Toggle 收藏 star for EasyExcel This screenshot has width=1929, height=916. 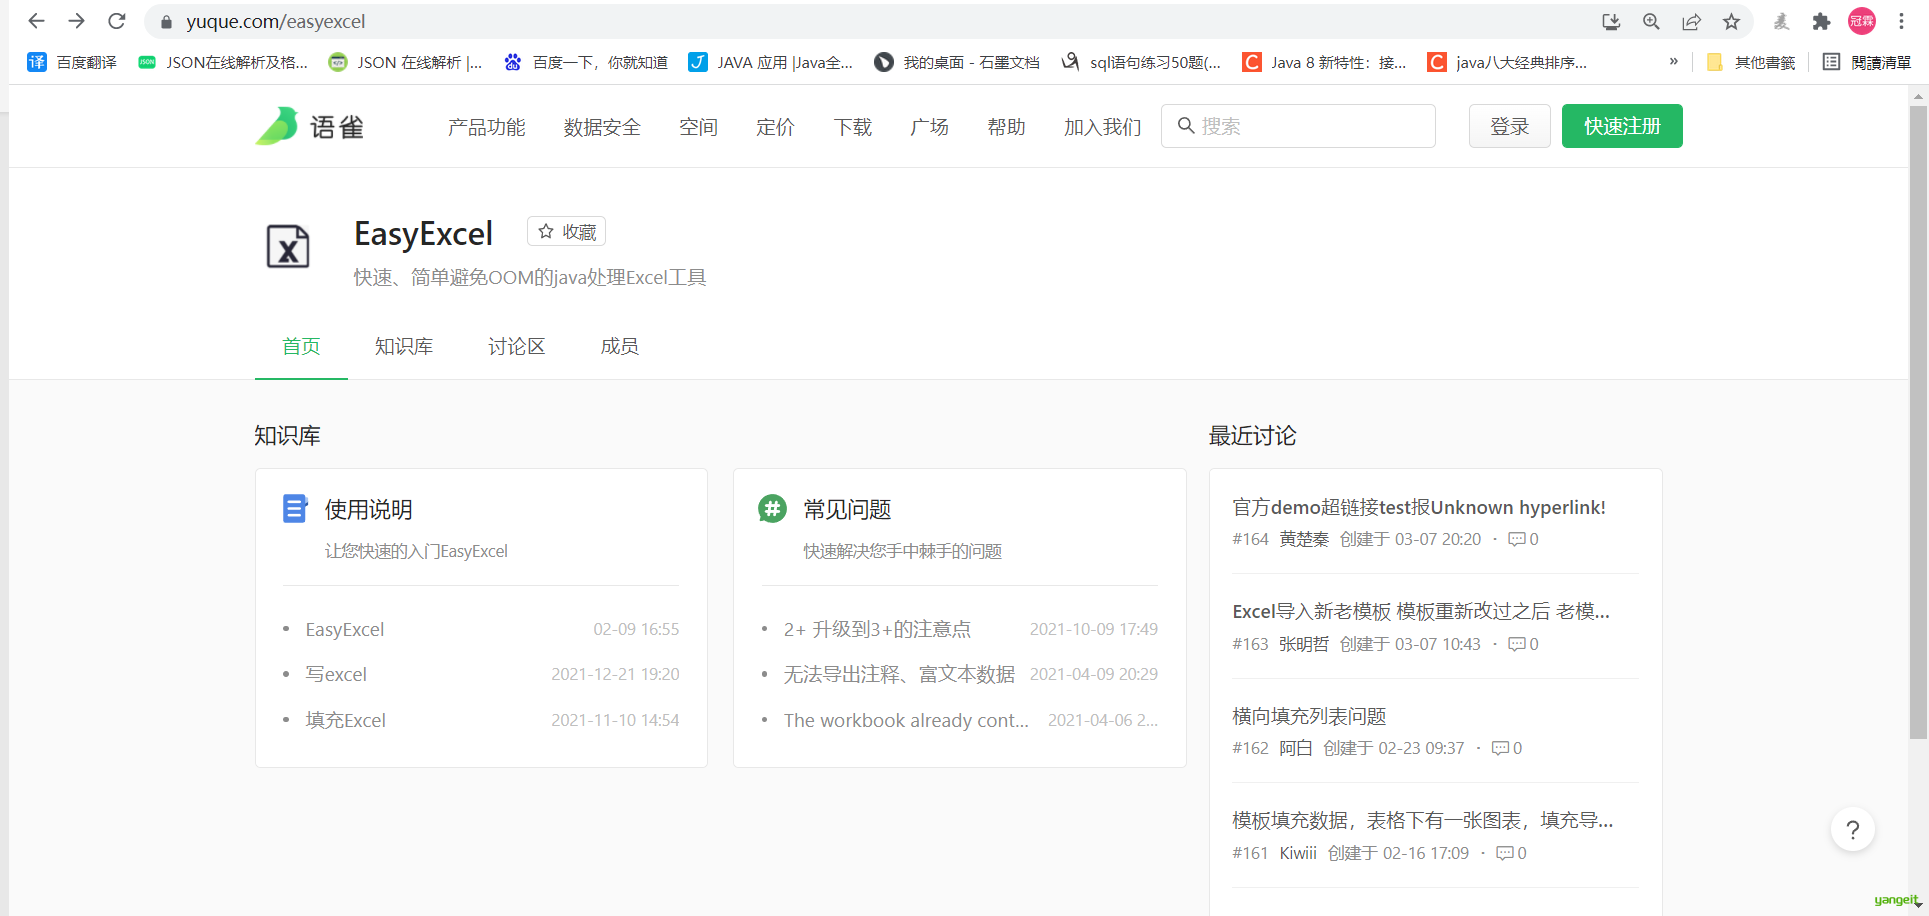pos(566,231)
